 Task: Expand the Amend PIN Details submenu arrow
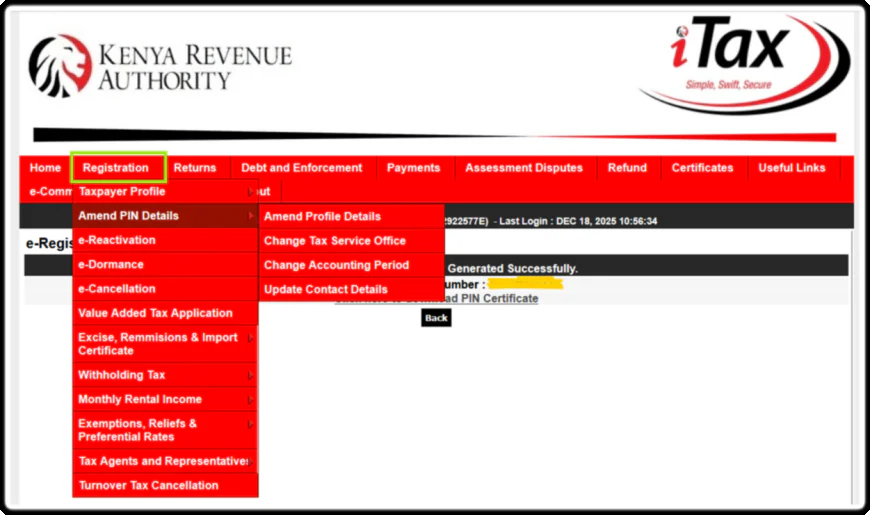click(250, 216)
